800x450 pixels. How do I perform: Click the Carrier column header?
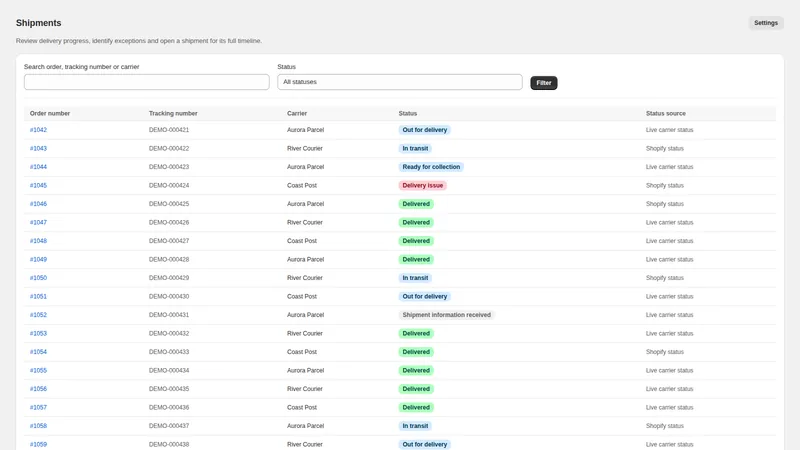[x=297, y=113]
